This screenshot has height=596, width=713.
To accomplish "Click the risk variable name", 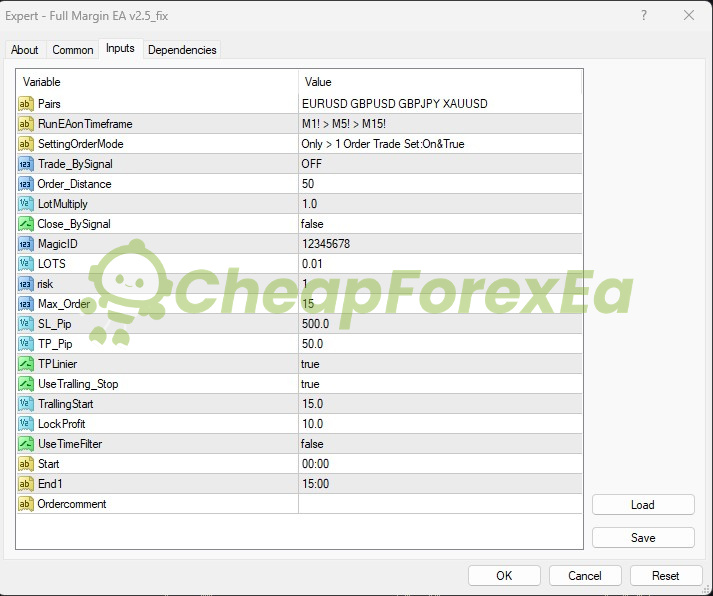I will pos(45,284).
